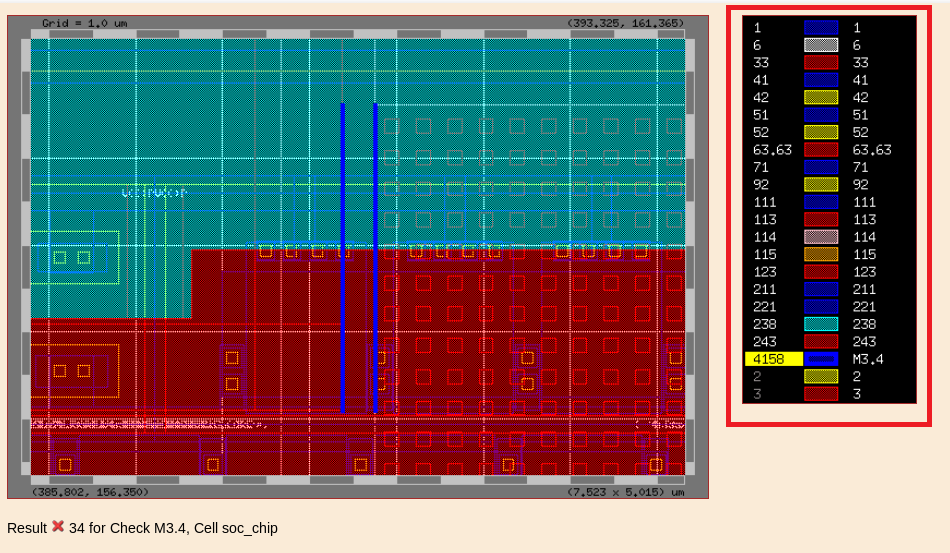The image size is (950, 553).
Task: Click the red swatch for layer 243
Action: coord(821,342)
